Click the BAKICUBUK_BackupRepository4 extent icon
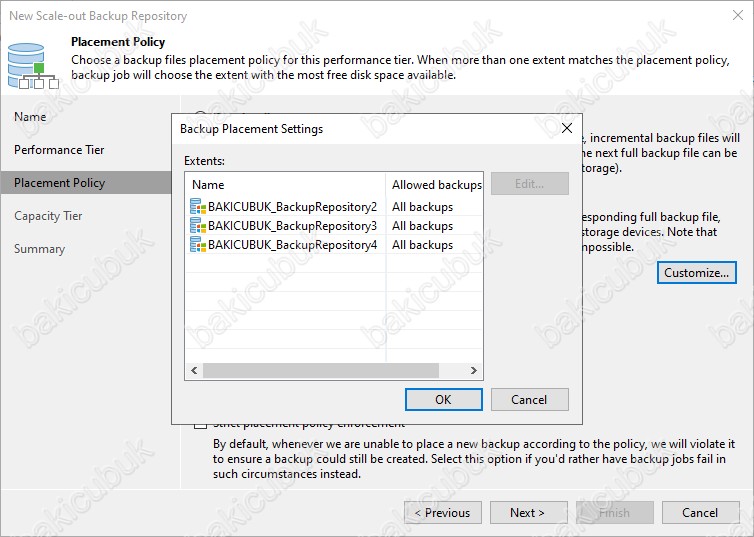Image resolution: width=754 pixels, height=537 pixels. 198,245
